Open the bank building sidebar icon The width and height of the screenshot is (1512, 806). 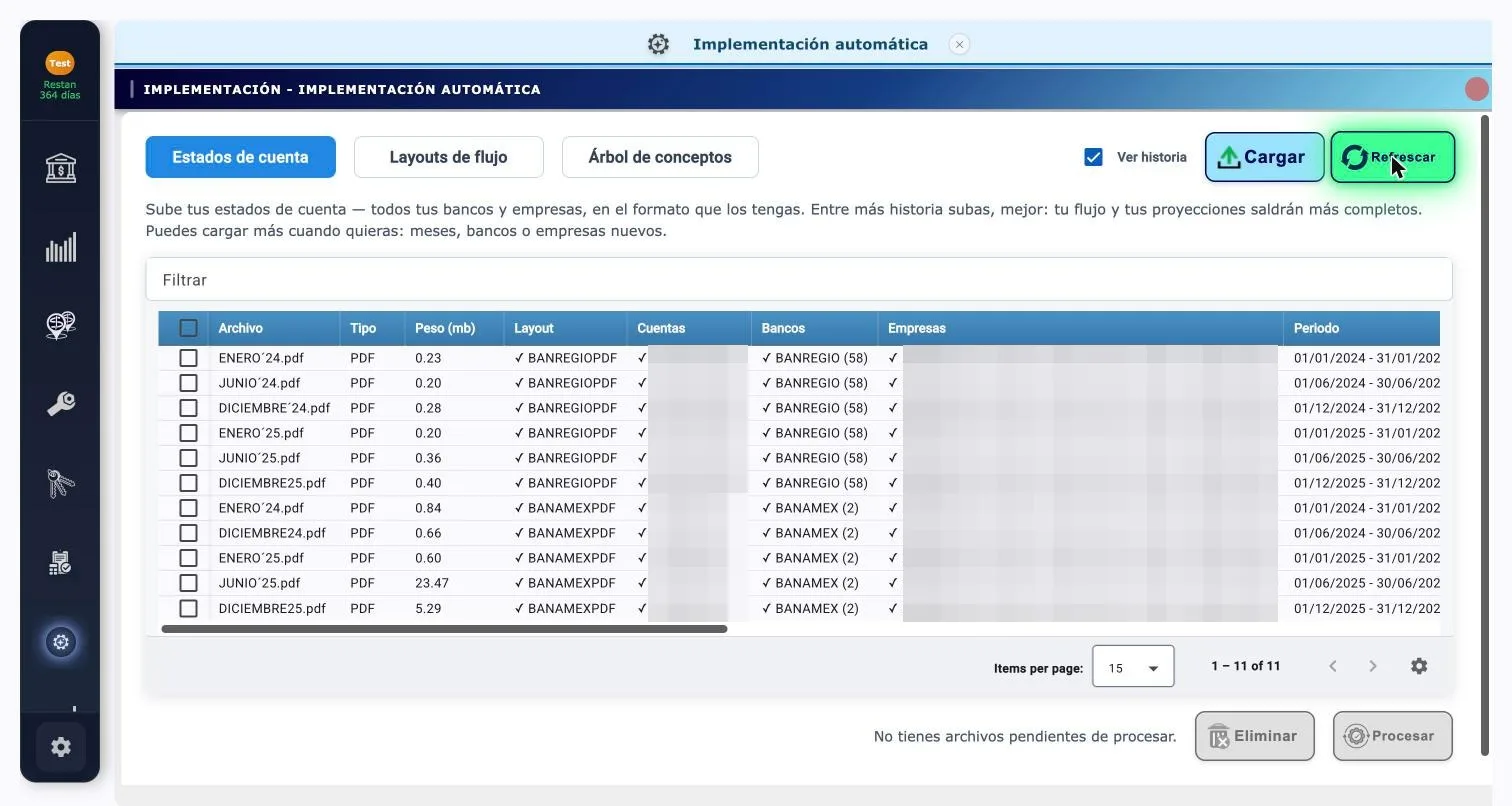[x=61, y=168]
